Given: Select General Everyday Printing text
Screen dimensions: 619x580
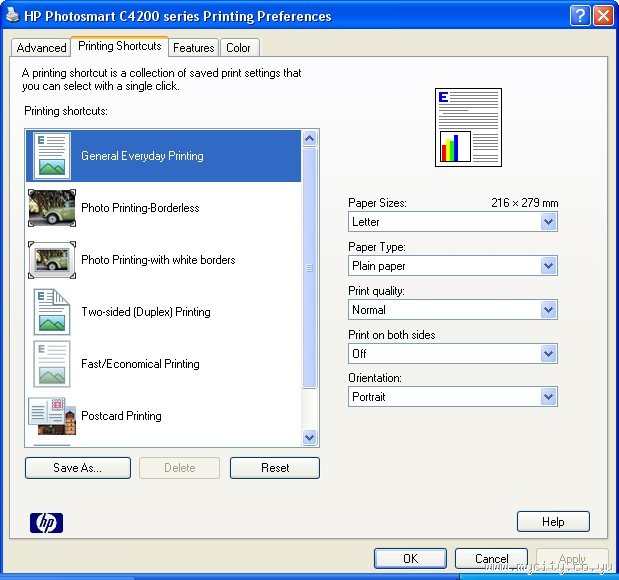Looking at the screenshot, I should coord(143,156).
